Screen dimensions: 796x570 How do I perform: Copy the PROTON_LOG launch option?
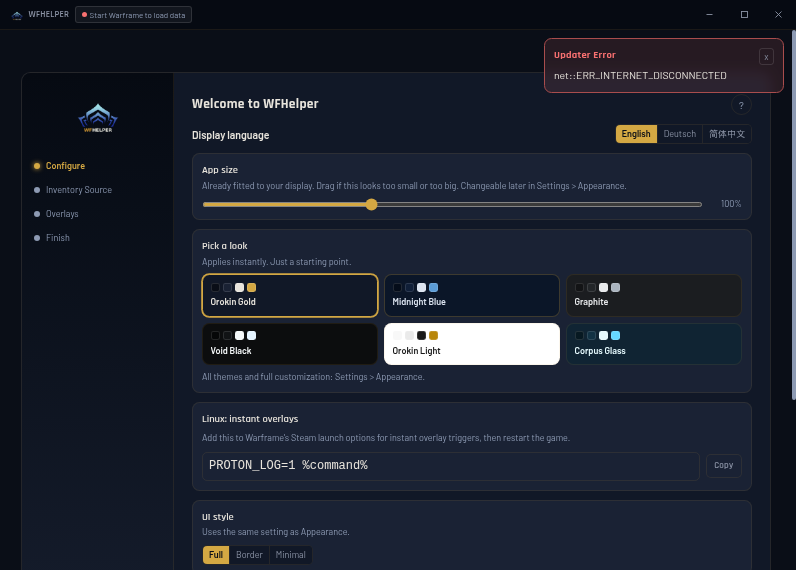[723, 465]
